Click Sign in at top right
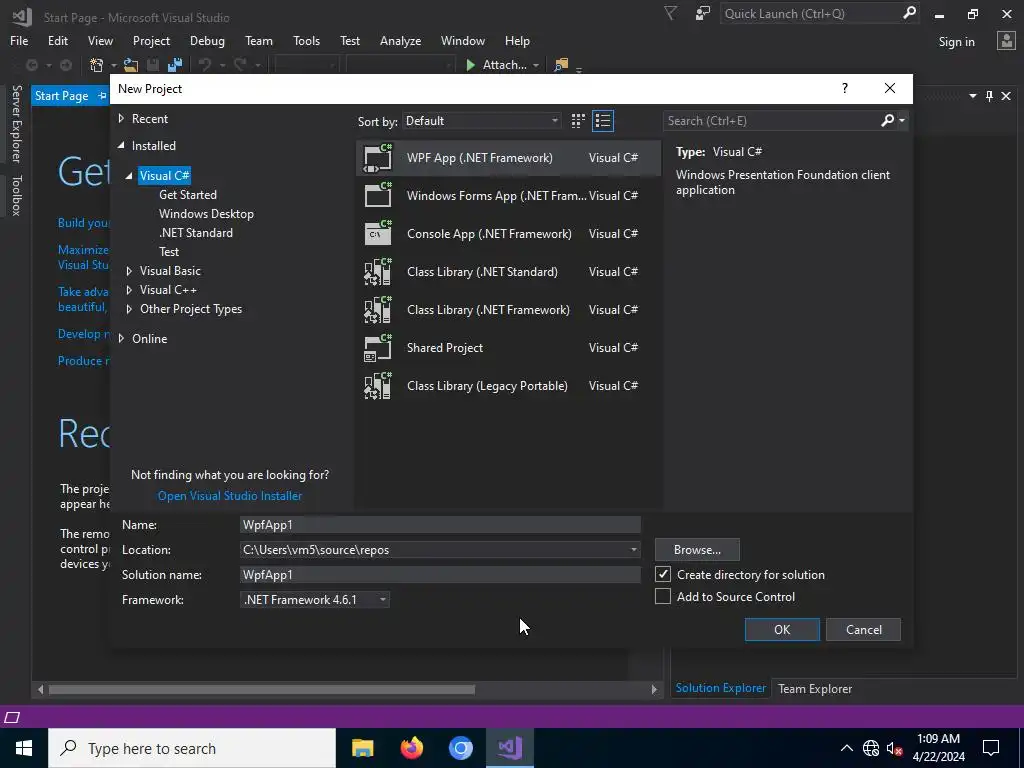Image resolution: width=1024 pixels, height=768 pixels. 956,42
